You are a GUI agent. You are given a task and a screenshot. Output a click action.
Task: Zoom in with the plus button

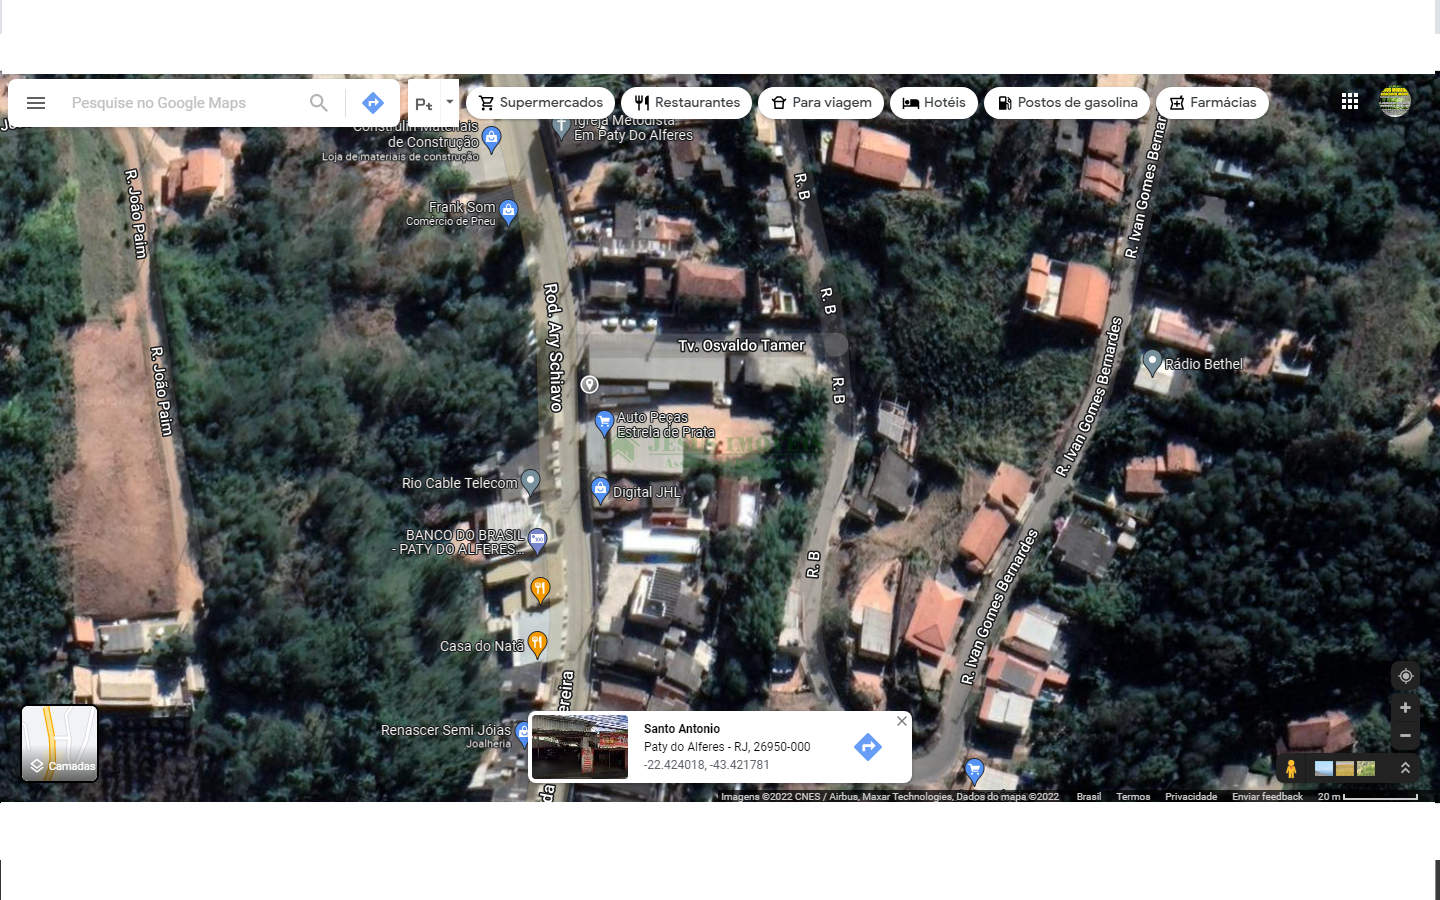pyautogui.click(x=1405, y=708)
